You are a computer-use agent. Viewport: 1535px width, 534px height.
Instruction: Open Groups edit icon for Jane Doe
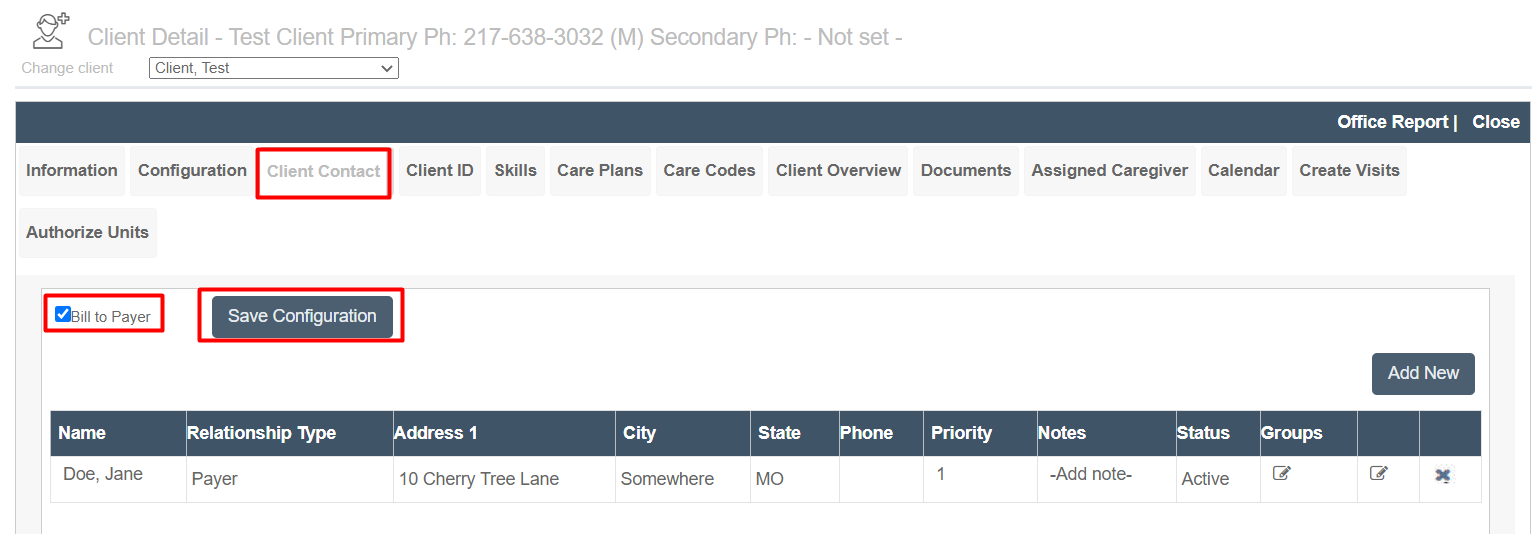coord(1282,474)
